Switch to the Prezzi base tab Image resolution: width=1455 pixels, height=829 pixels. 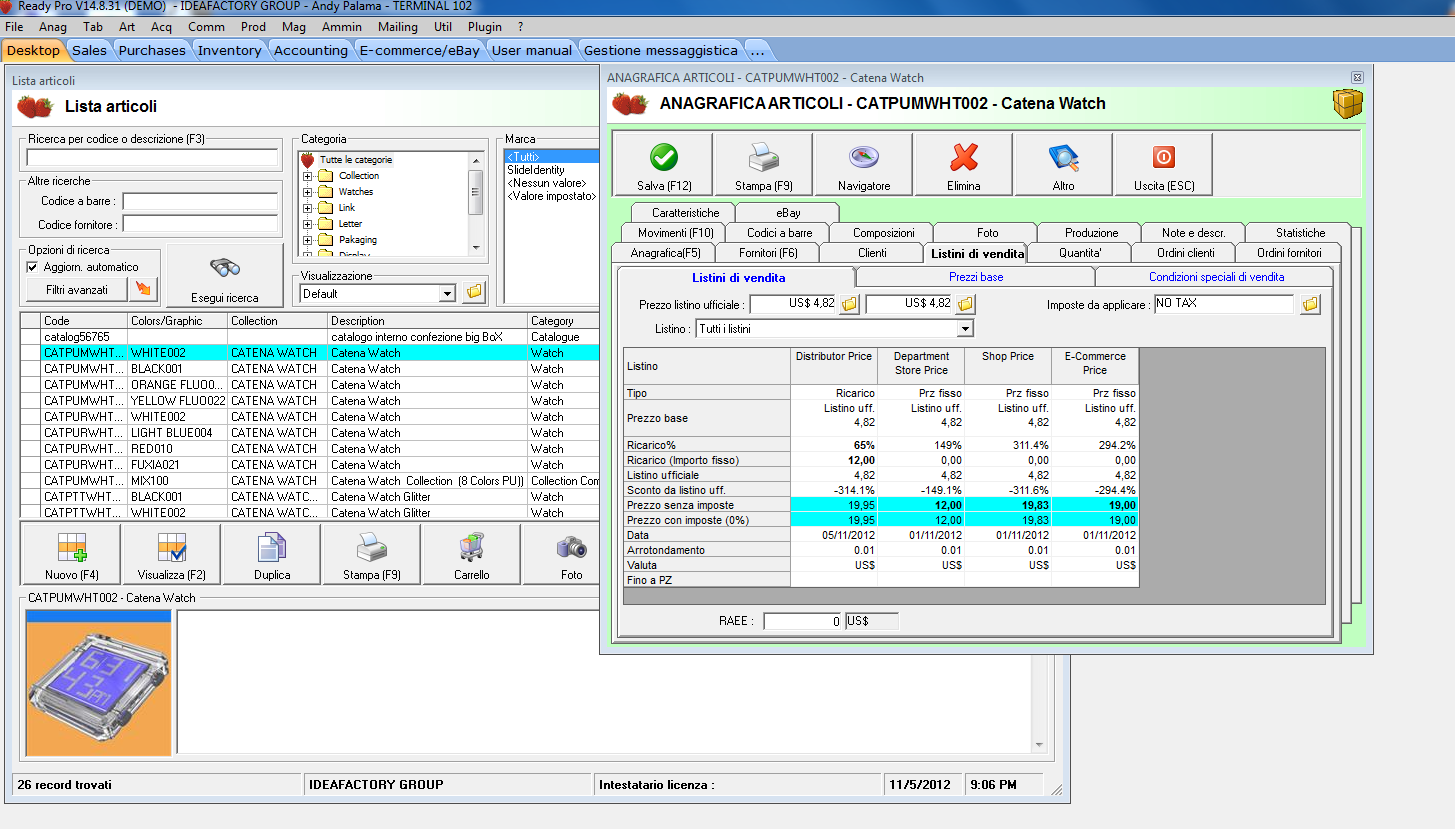click(x=975, y=277)
